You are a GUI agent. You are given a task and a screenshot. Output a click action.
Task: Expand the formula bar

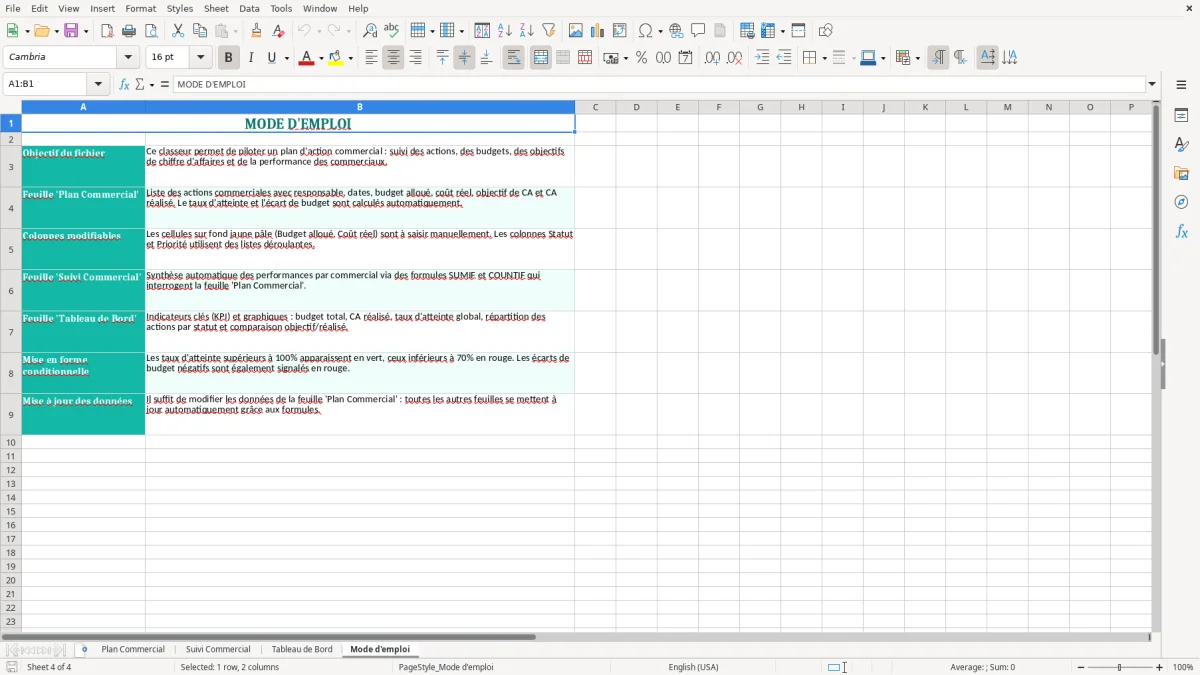tap(1152, 85)
